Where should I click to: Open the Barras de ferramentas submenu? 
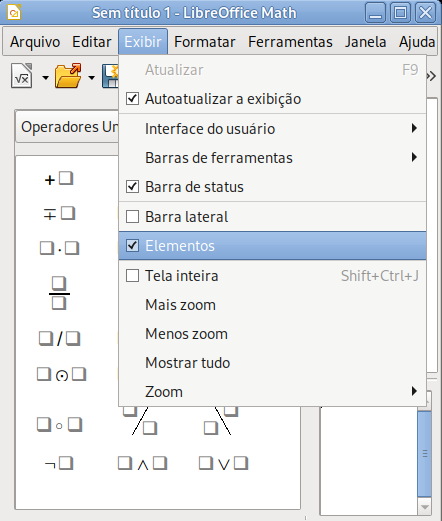272,158
